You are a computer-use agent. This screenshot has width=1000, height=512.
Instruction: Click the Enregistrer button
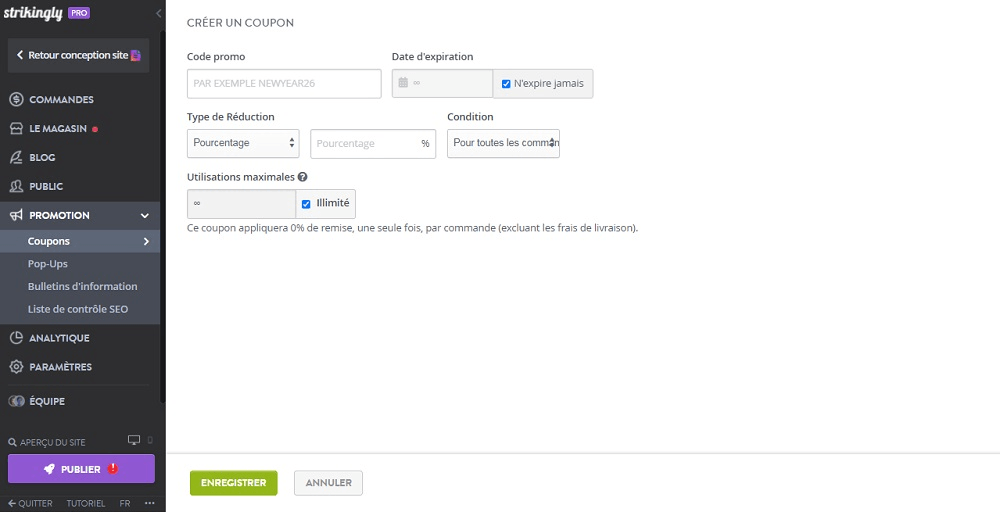coord(233,483)
